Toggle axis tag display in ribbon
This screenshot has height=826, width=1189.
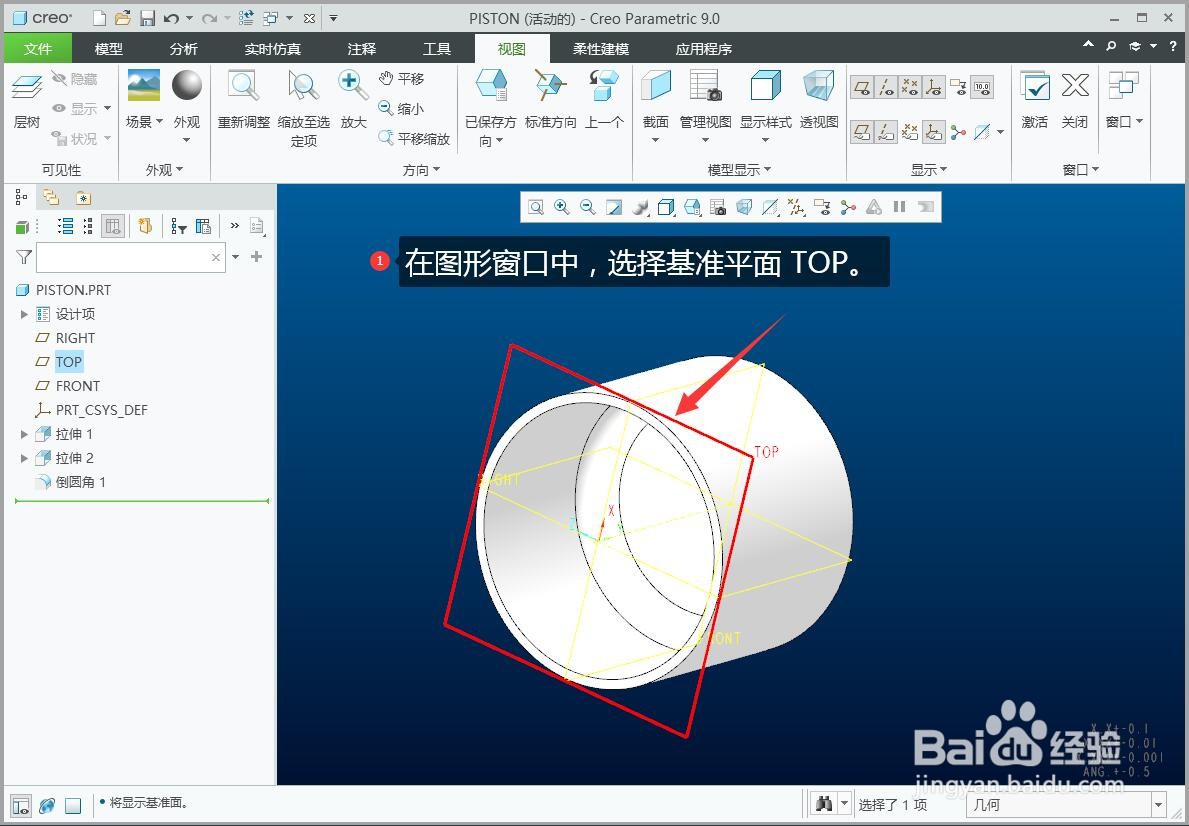coord(886,132)
